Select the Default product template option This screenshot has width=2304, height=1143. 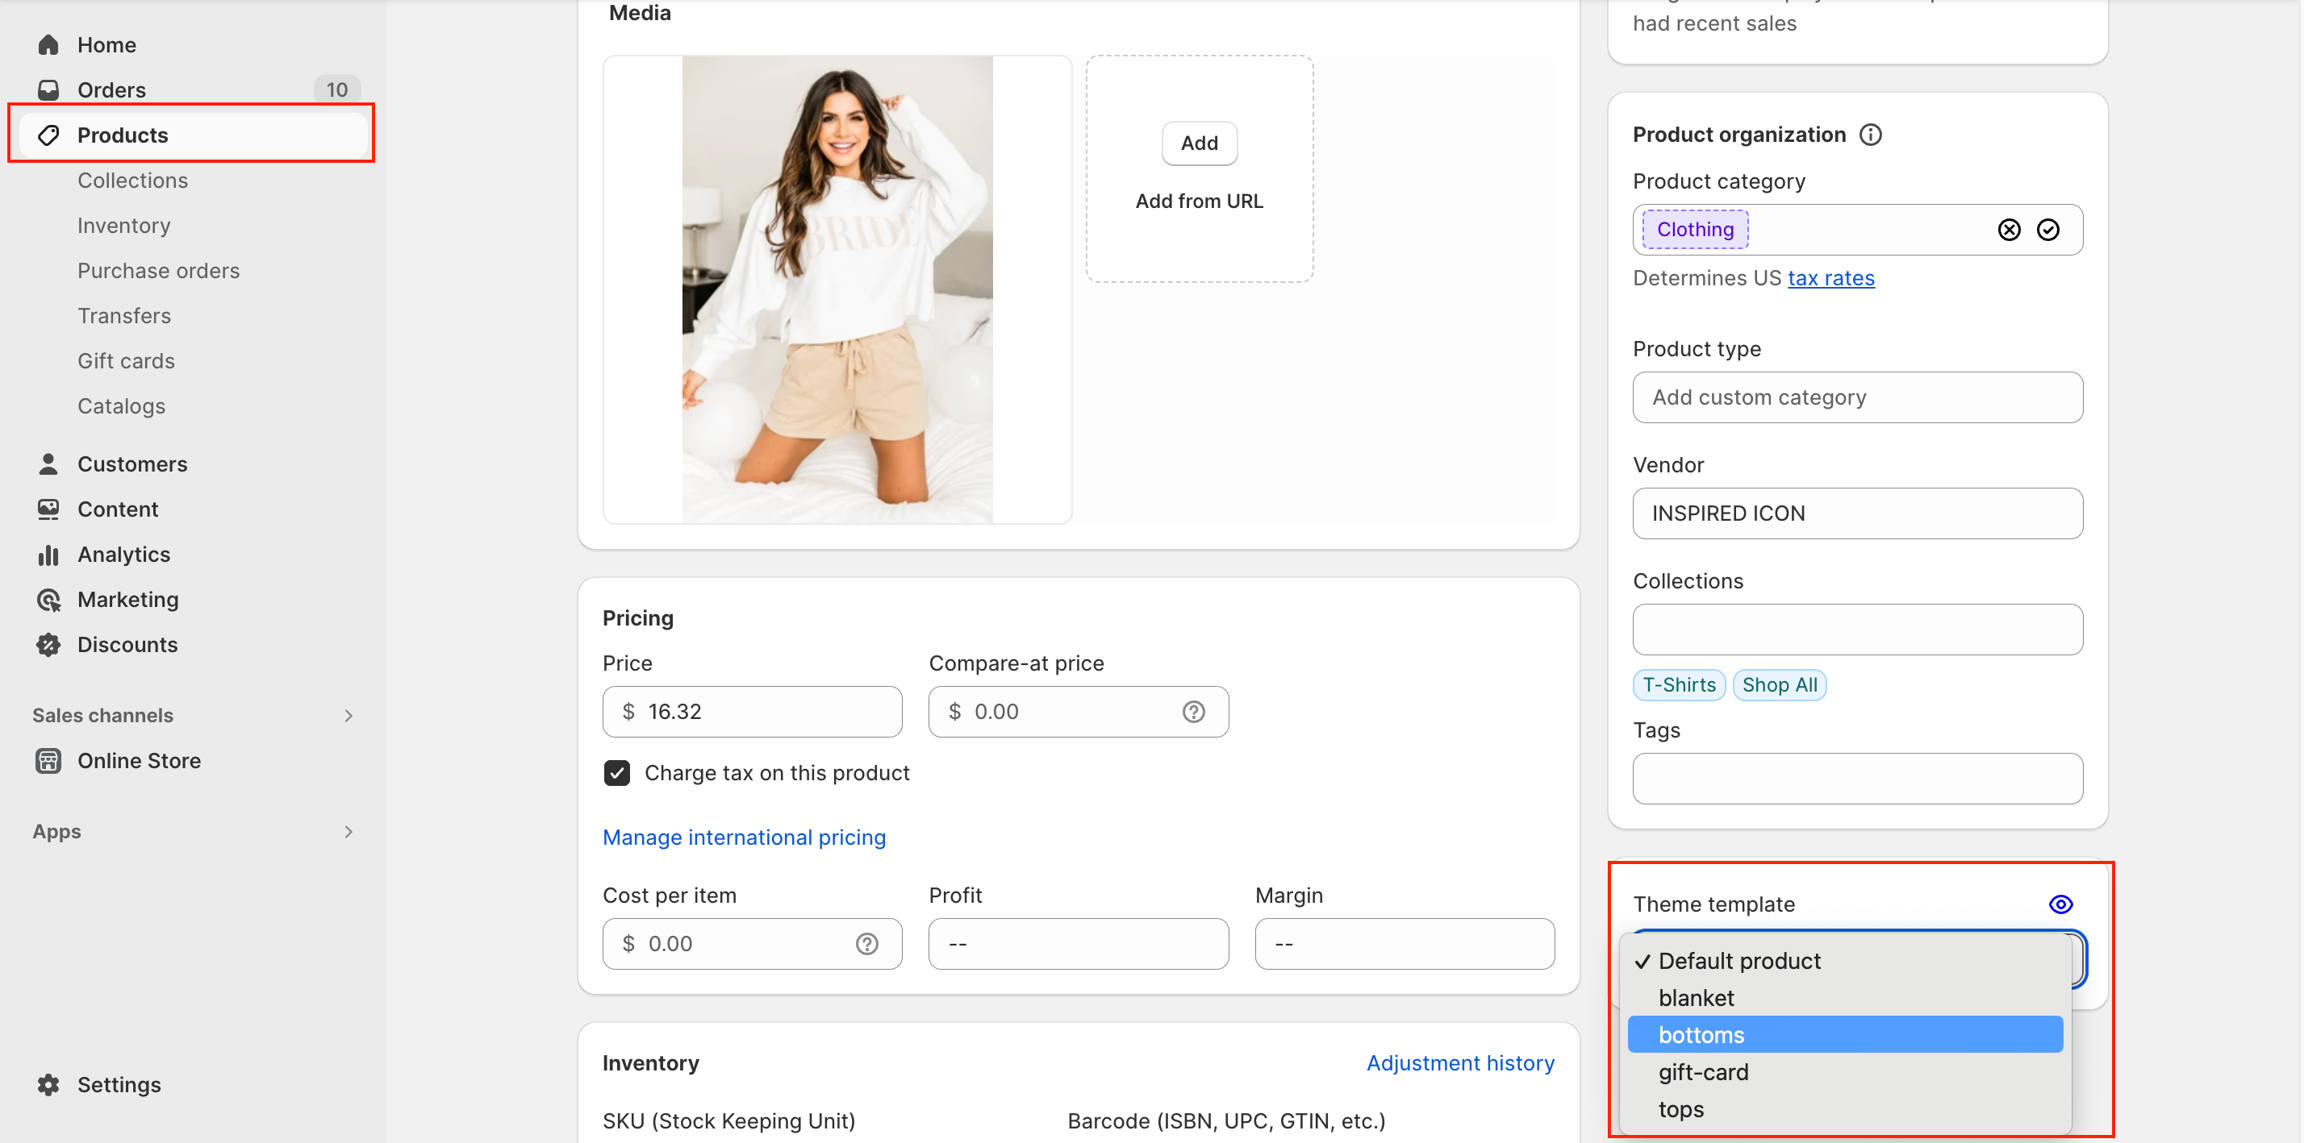click(x=1739, y=961)
